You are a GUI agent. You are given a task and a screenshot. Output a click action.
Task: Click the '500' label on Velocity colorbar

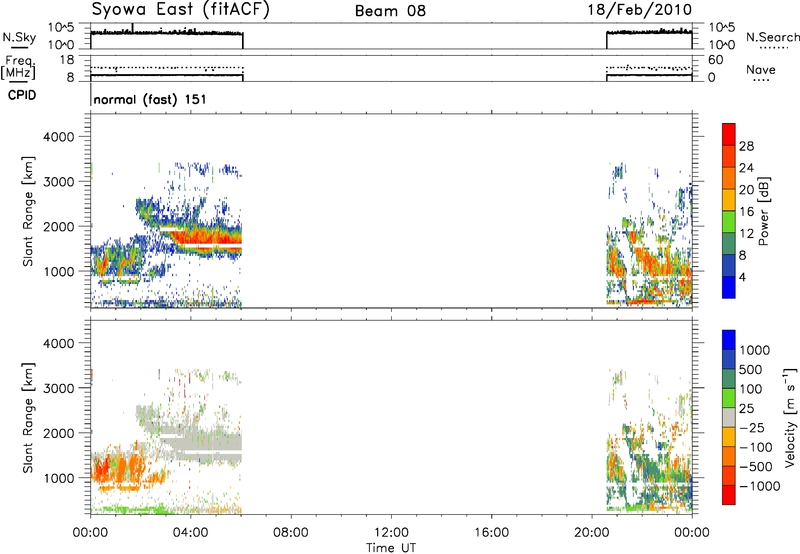[751, 369]
